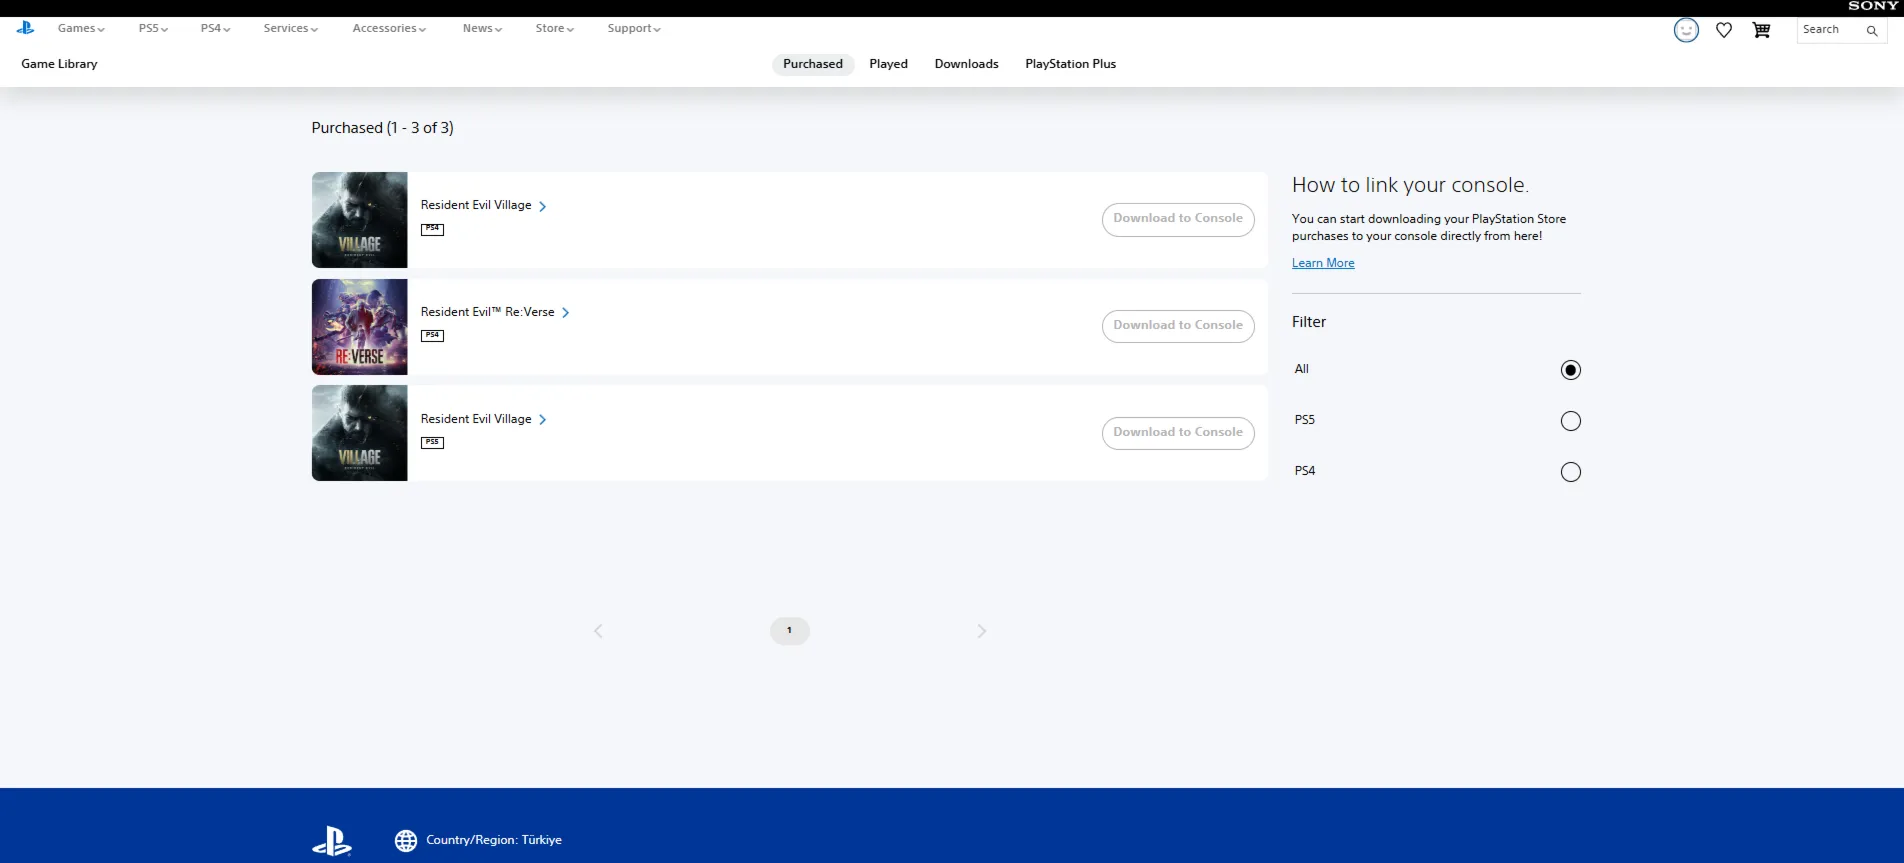The width and height of the screenshot is (1904, 863).
Task: Open the Learn More link
Action: 1322,263
